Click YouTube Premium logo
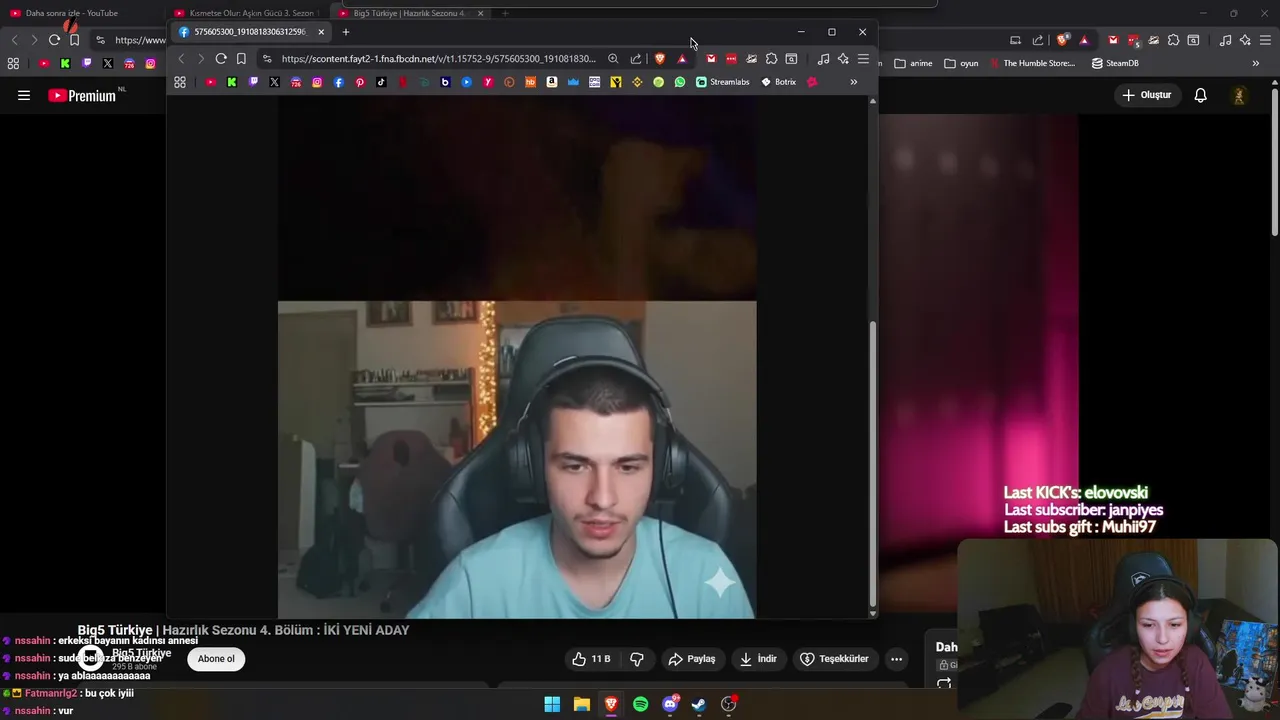 point(82,96)
